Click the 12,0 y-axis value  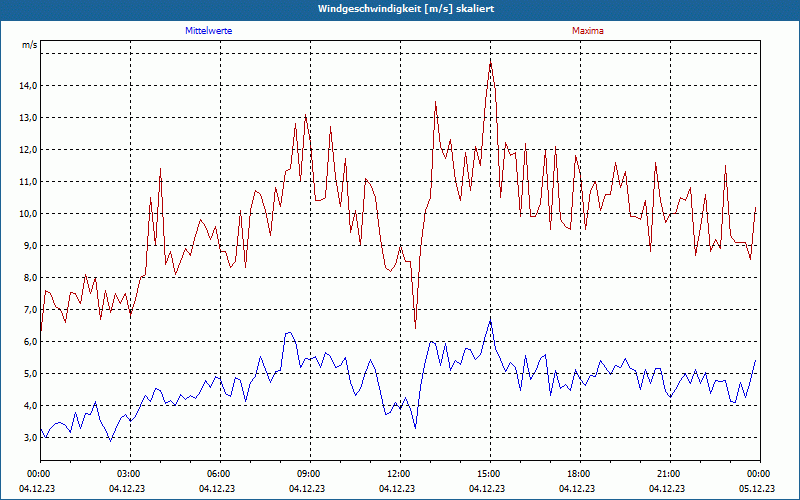click(29, 150)
